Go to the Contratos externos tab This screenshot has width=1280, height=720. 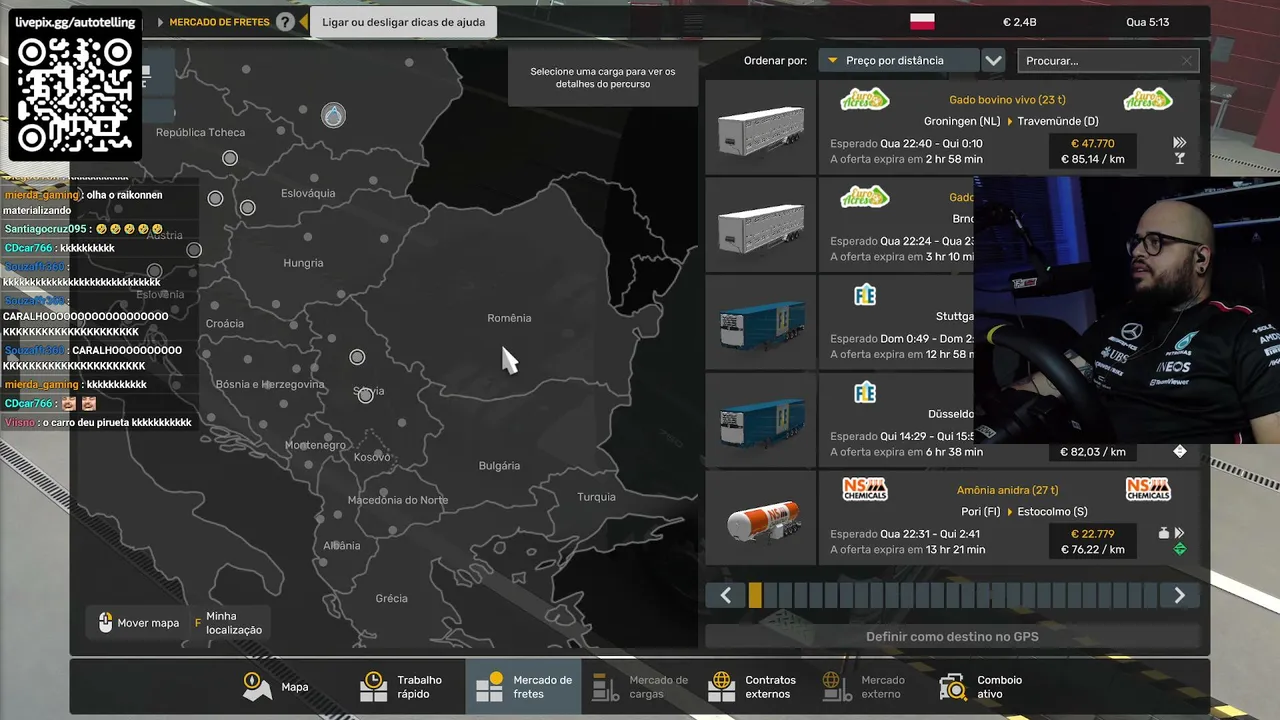tap(753, 687)
